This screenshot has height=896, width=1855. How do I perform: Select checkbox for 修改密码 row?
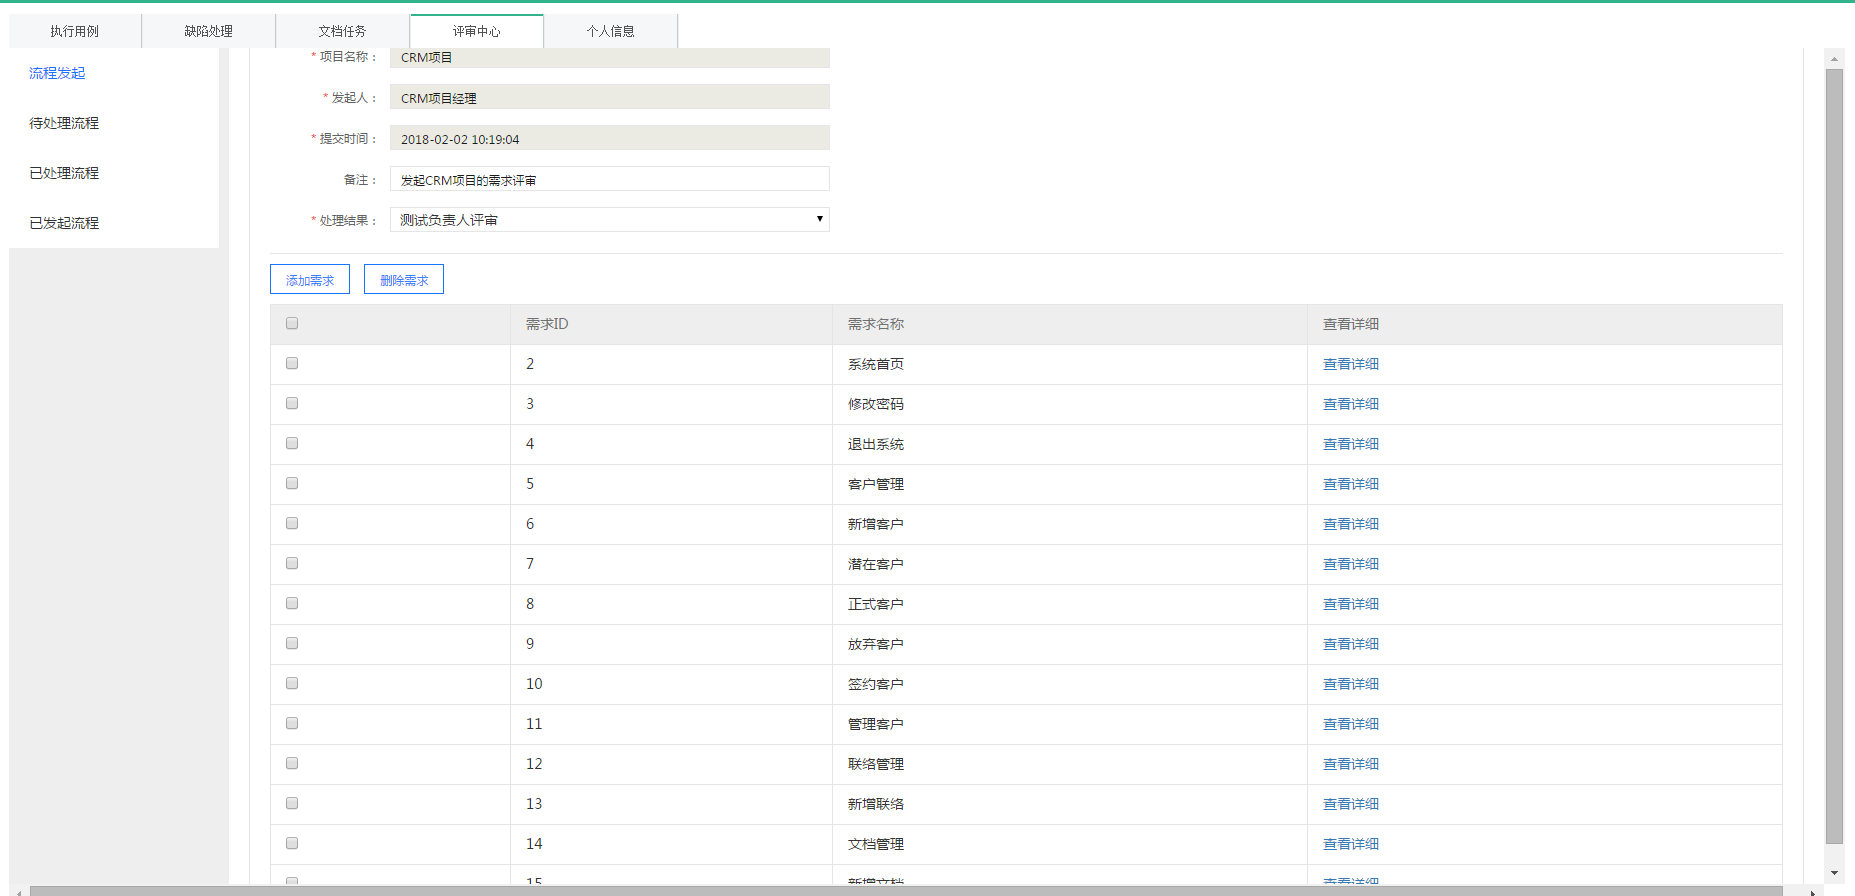tap(292, 403)
